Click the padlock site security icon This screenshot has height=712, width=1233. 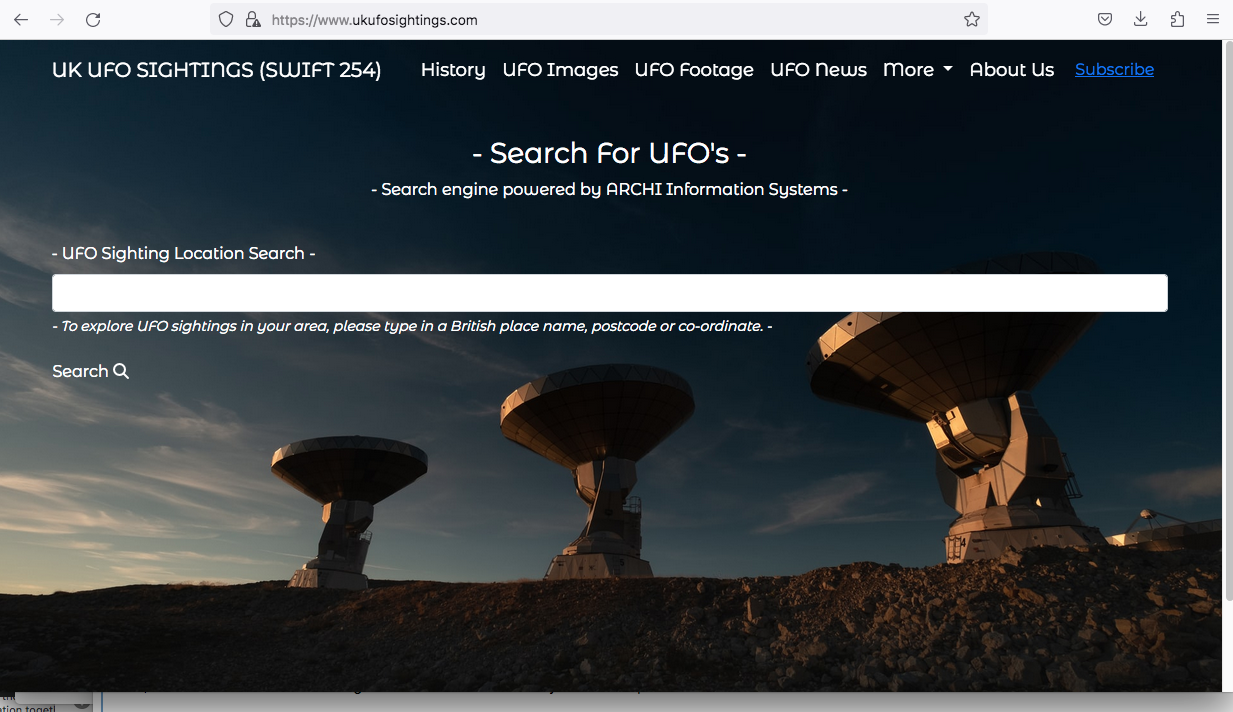coord(252,20)
